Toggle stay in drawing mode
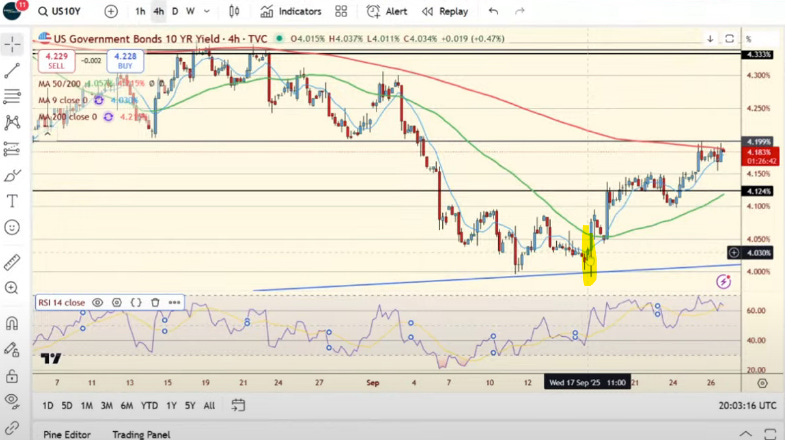 point(12,349)
